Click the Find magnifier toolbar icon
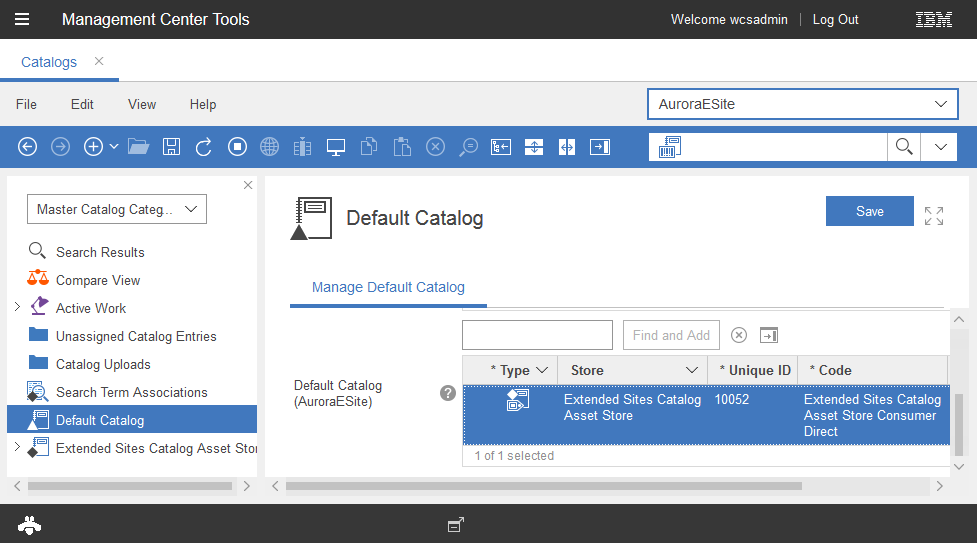The width and height of the screenshot is (977, 543). [468, 147]
